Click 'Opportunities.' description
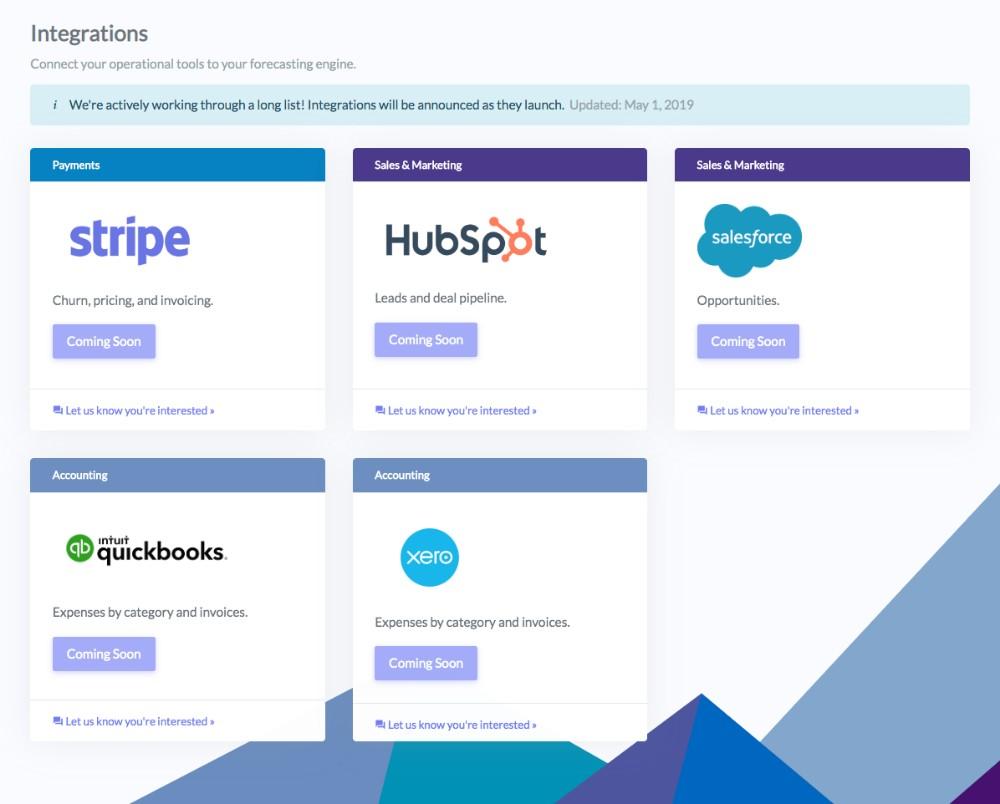The image size is (1000, 804). tap(738, 300)
